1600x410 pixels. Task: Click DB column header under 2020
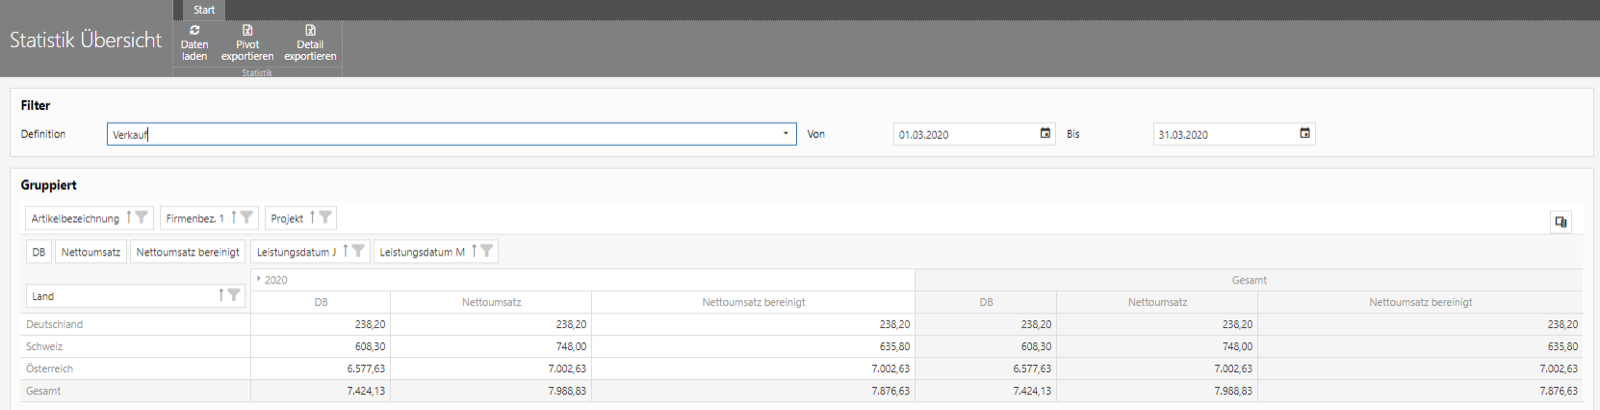click(321, 302)
